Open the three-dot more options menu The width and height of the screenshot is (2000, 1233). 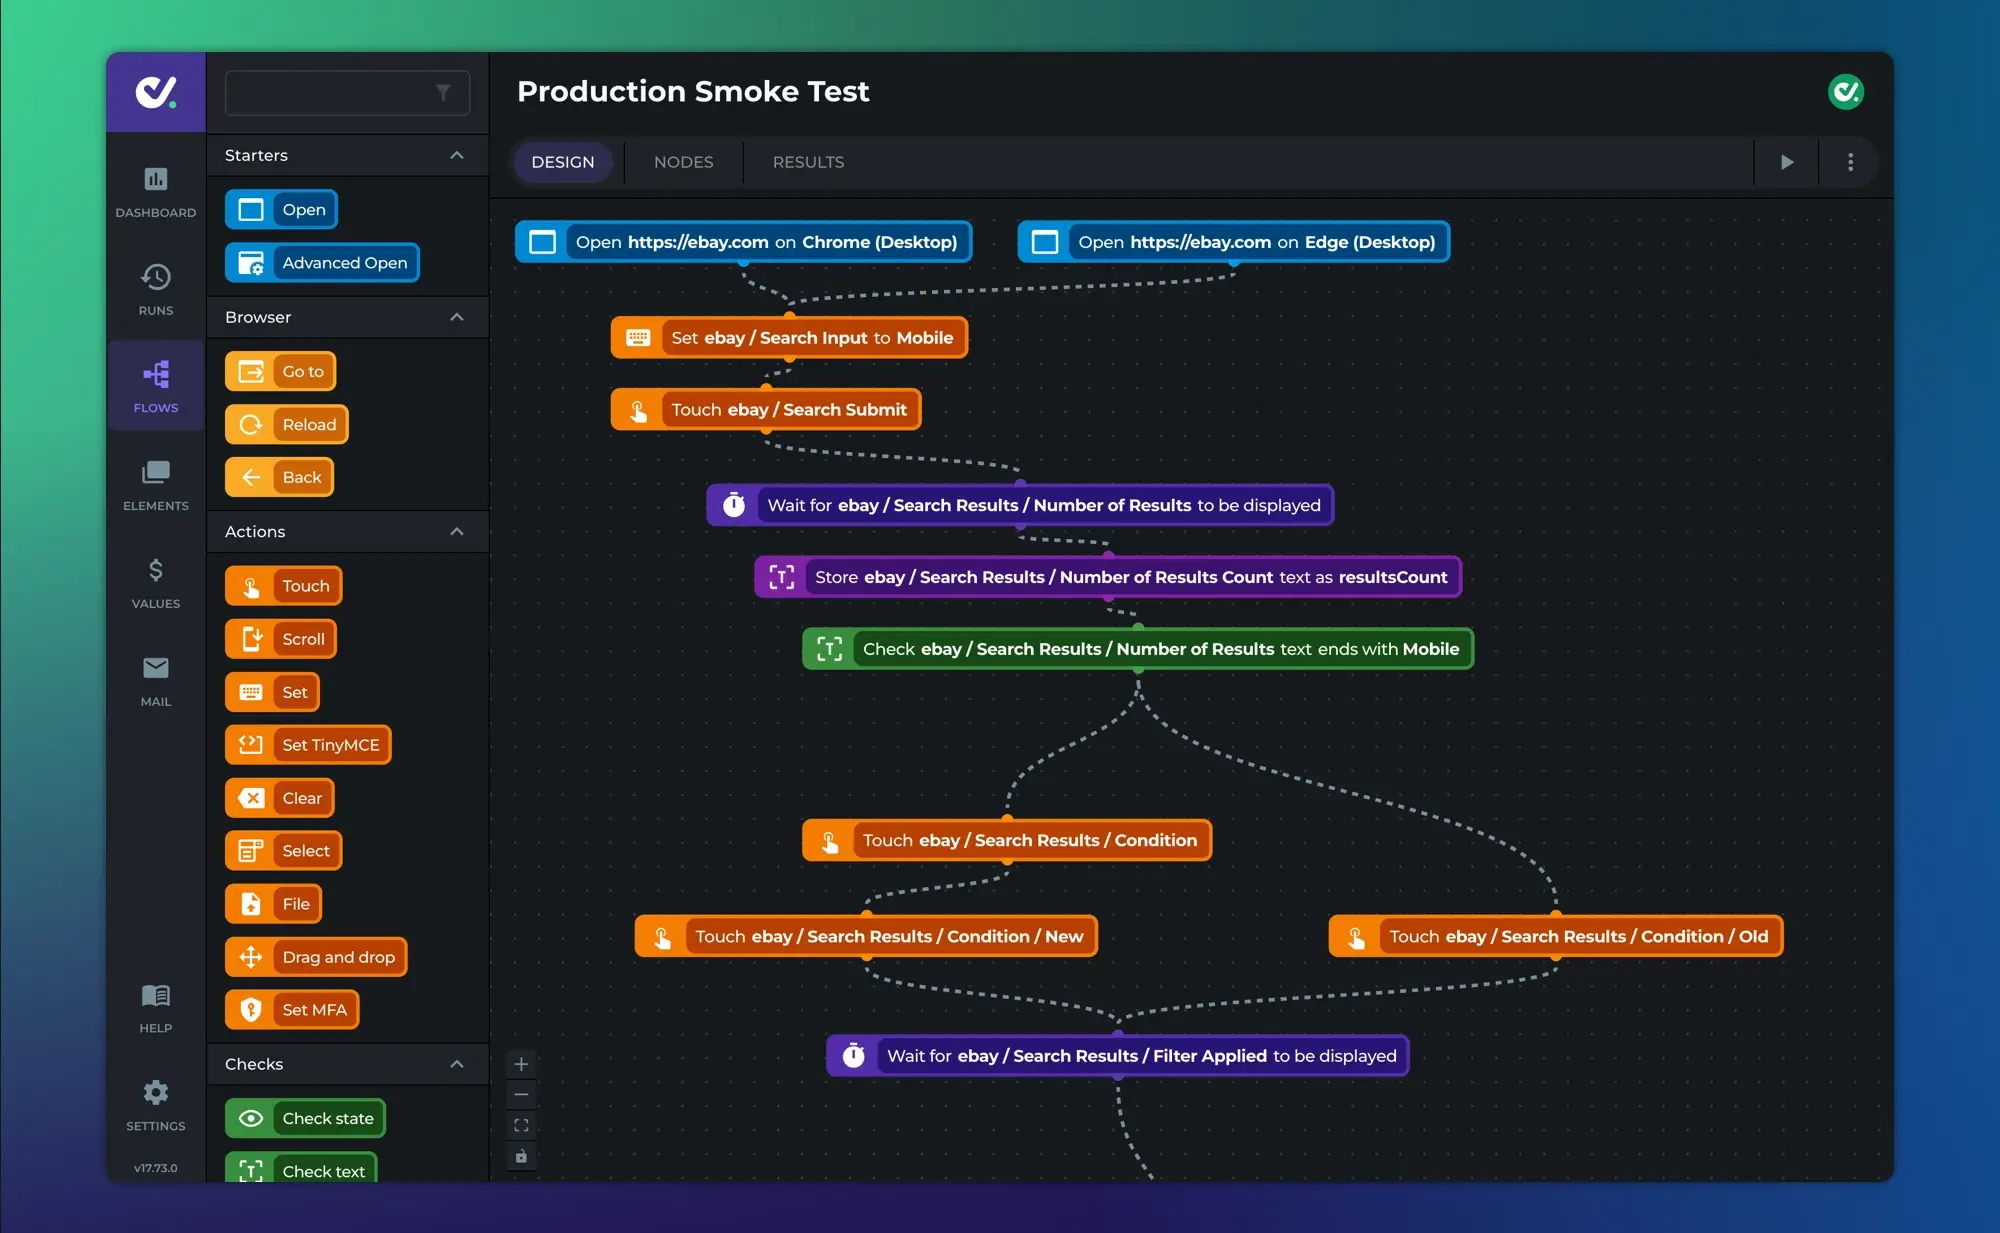pyautogui.click(x=1850, y=162)
